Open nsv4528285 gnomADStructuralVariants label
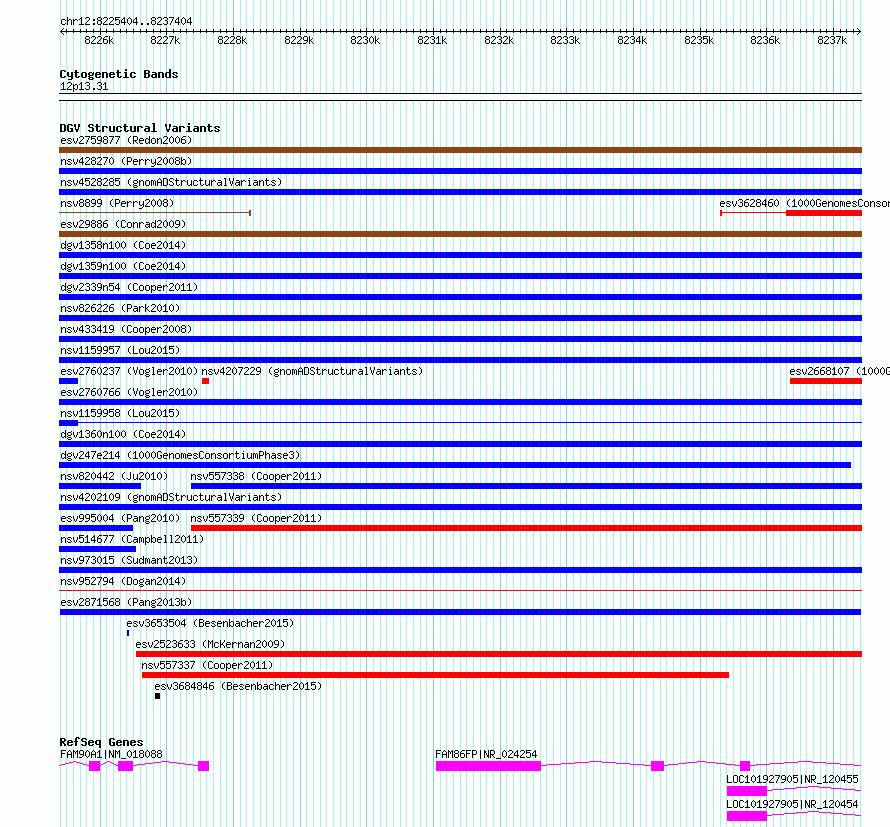890x827 pixels. coord(171,182)
